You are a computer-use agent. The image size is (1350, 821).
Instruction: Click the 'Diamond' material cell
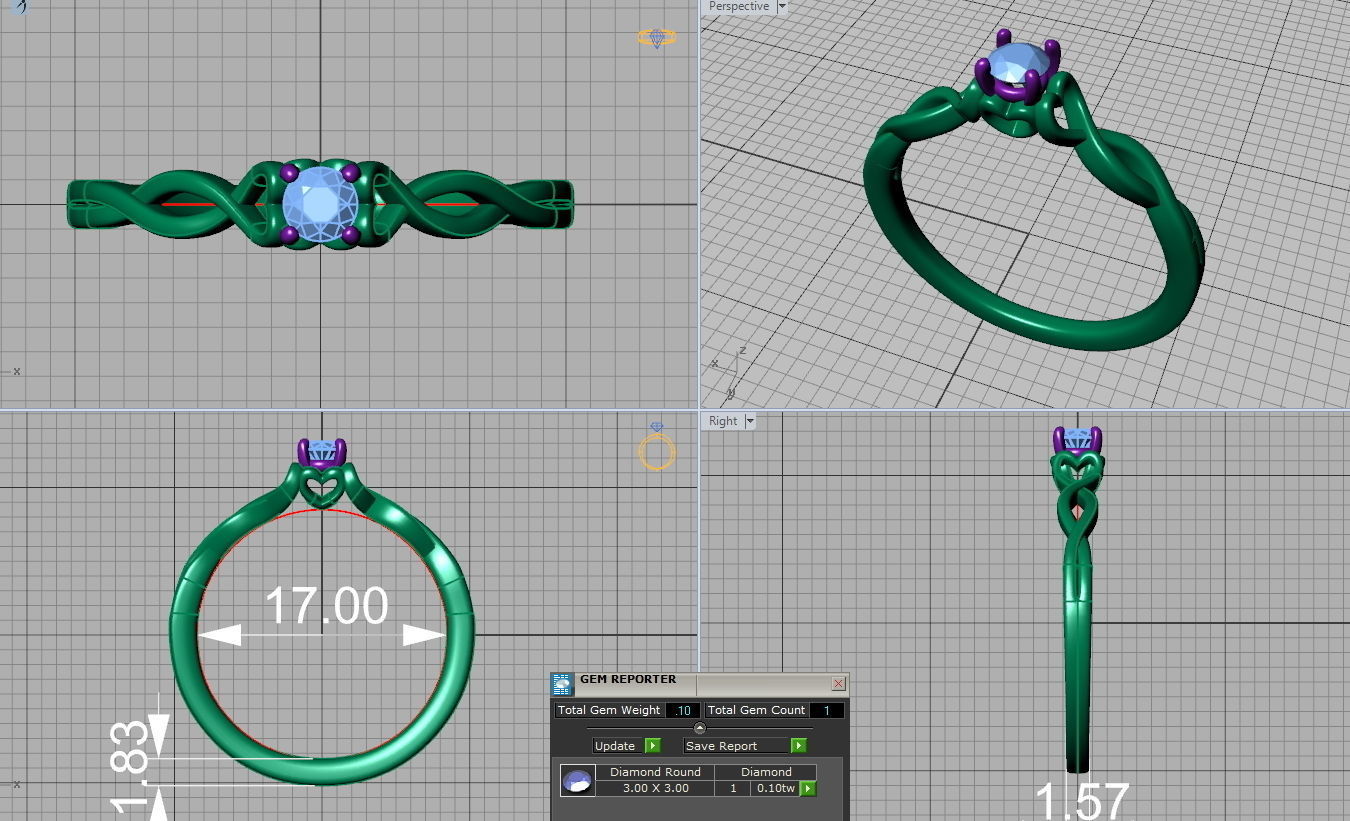[x=766, y=773]
